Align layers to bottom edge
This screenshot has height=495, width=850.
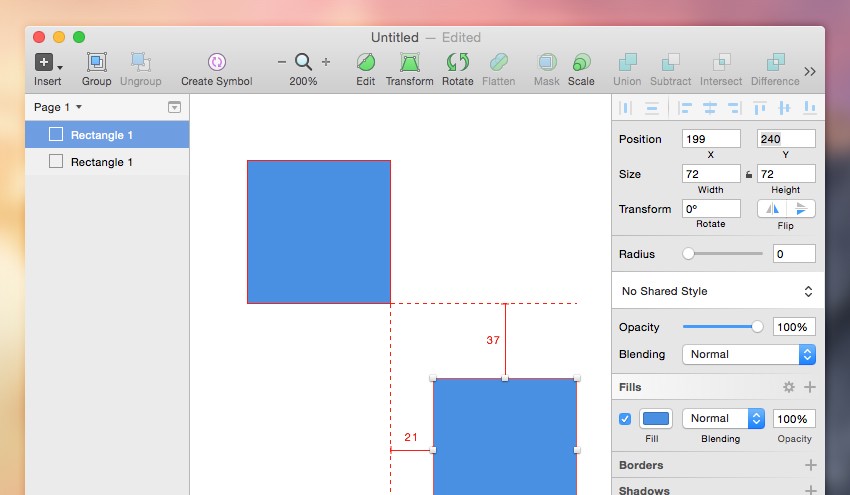pos(809,108)
